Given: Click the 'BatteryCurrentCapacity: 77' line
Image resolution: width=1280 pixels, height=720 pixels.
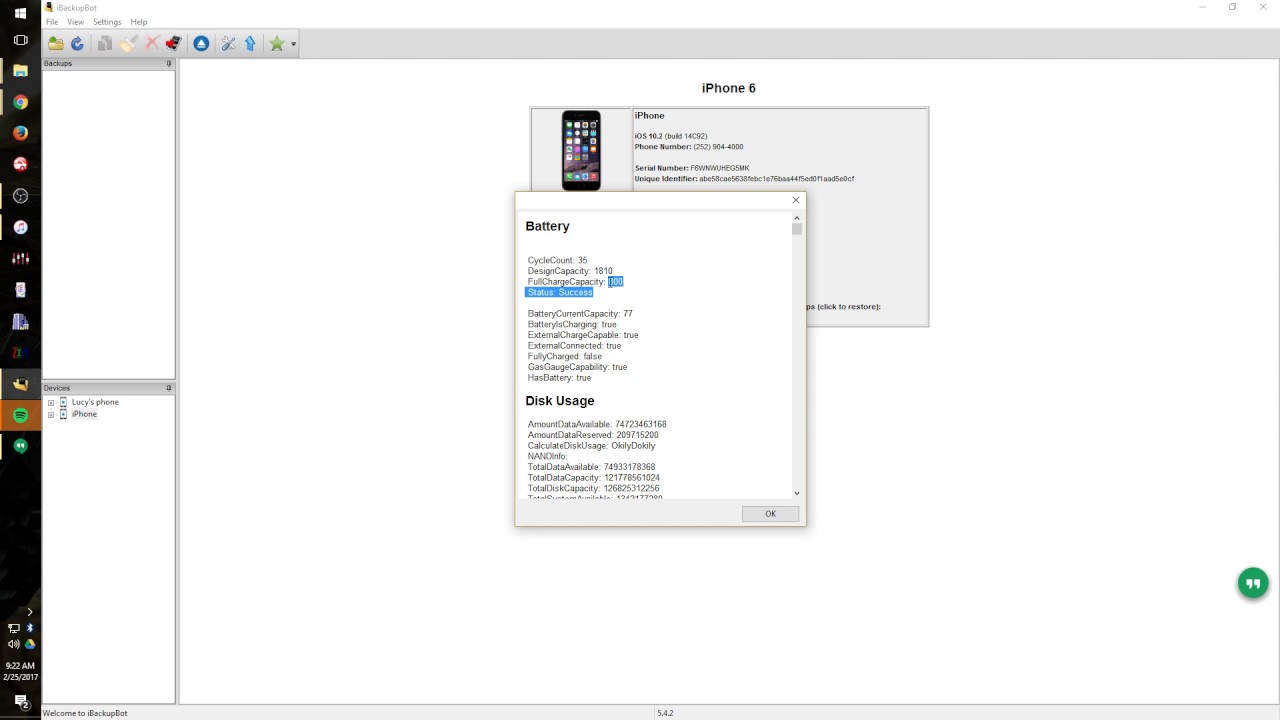Looking at the screenshot, I should tap(580, 314).
